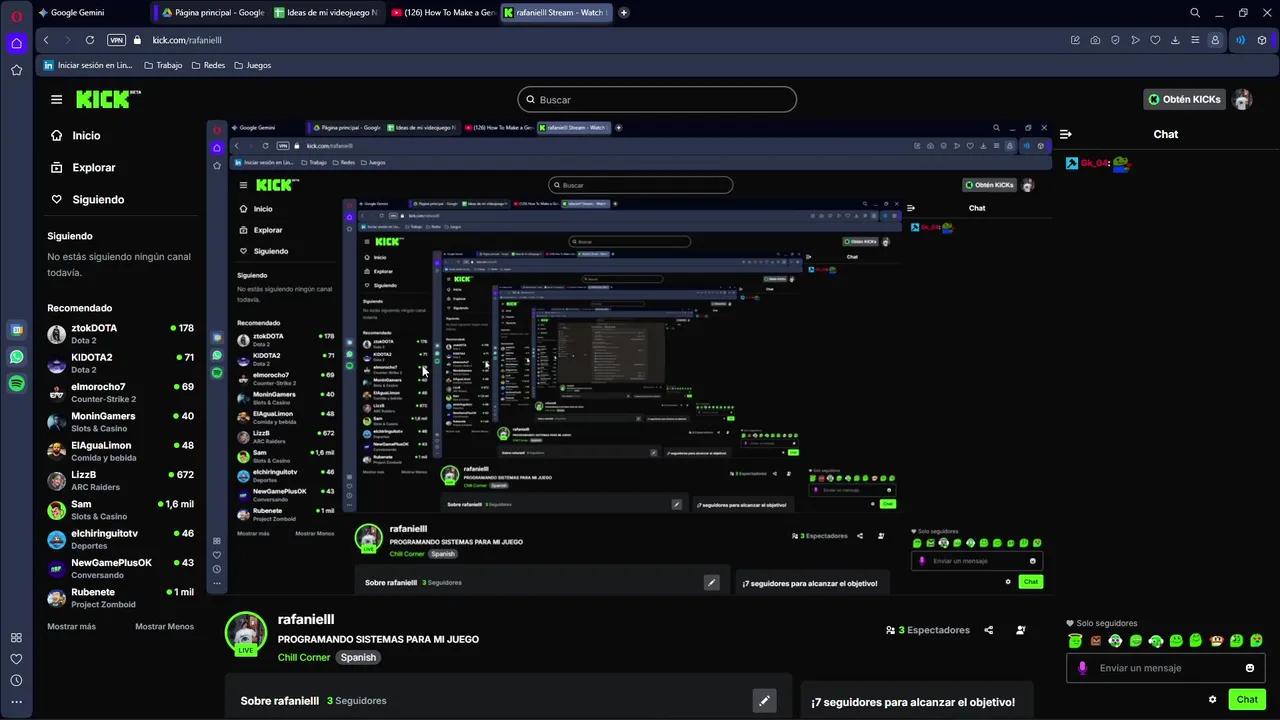Open the downloads icon in Opera's toolbar
1280x720 pixels.
coord(1175,40)
